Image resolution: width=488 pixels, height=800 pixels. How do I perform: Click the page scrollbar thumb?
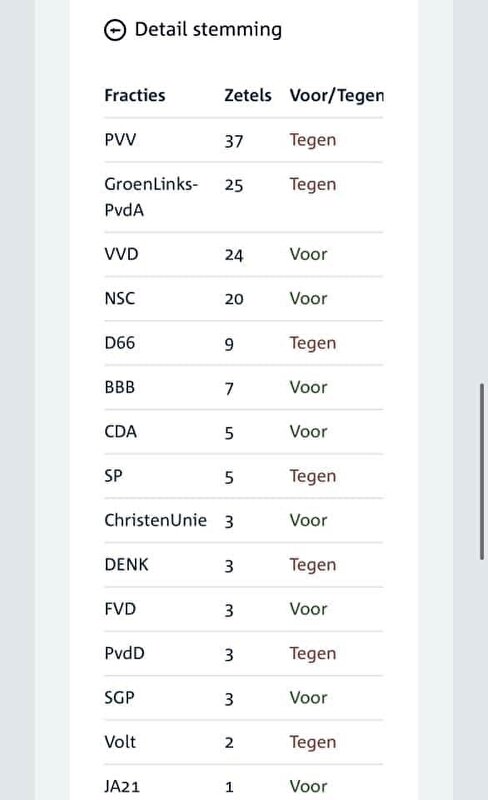point(481,471)
